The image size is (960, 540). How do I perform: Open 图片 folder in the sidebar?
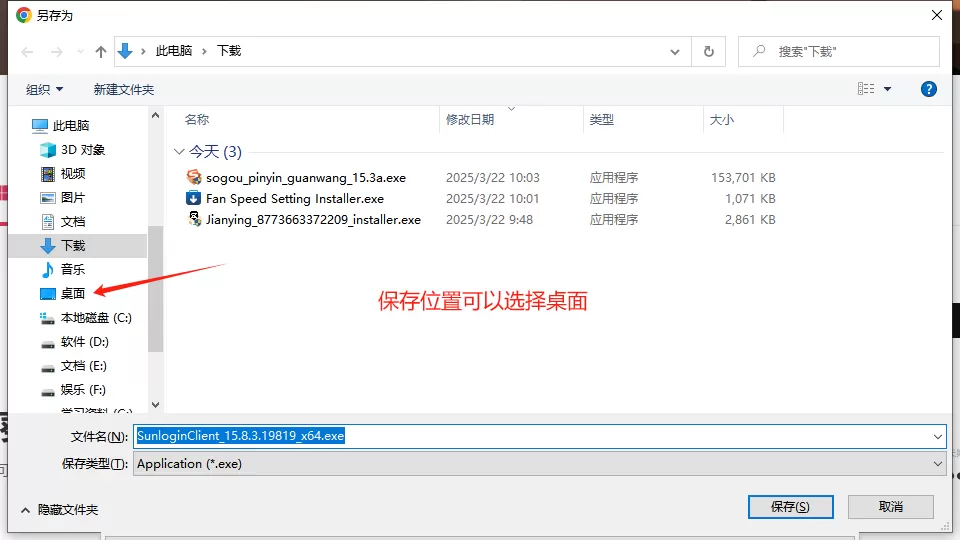(x=72, y=198)
